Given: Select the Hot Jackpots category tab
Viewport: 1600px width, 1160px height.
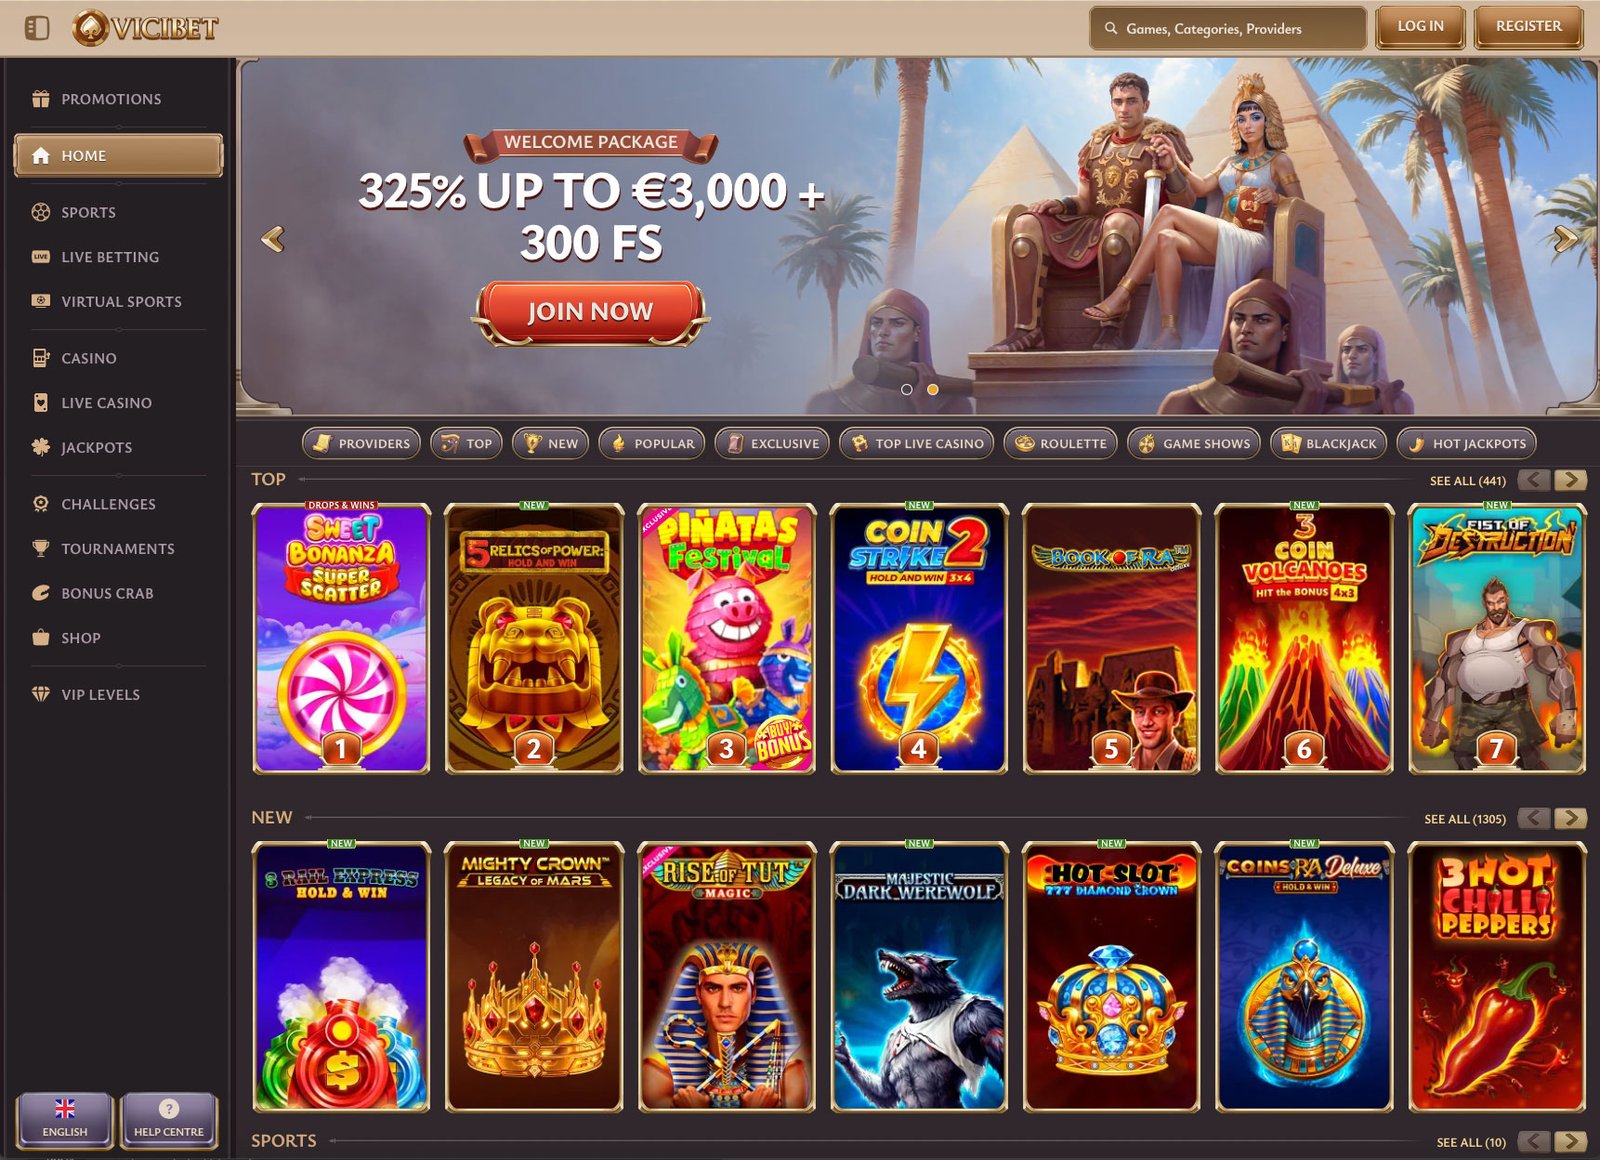Looking at the screenshot, I should tap(1466, 443).
